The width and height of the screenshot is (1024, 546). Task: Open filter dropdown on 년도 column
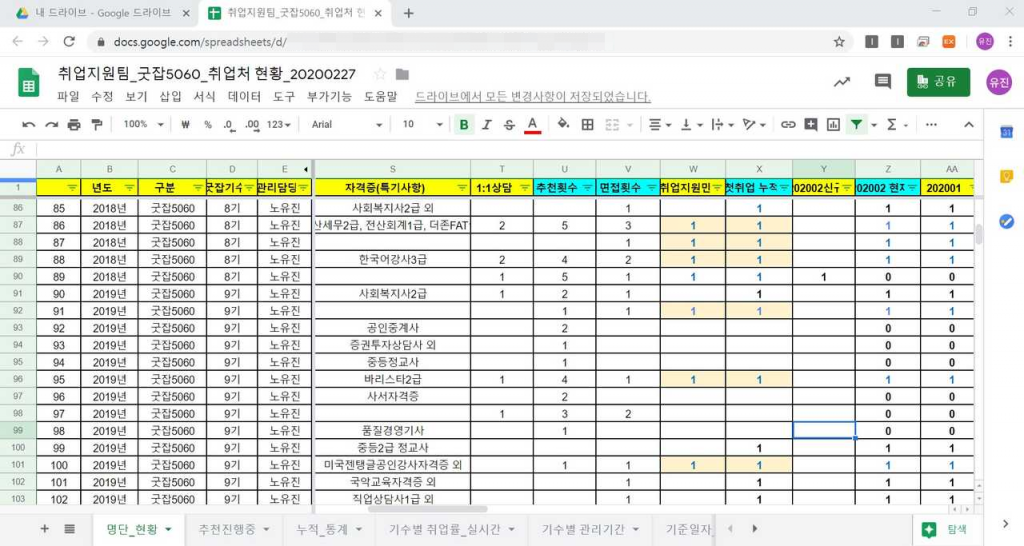[128, 188]
